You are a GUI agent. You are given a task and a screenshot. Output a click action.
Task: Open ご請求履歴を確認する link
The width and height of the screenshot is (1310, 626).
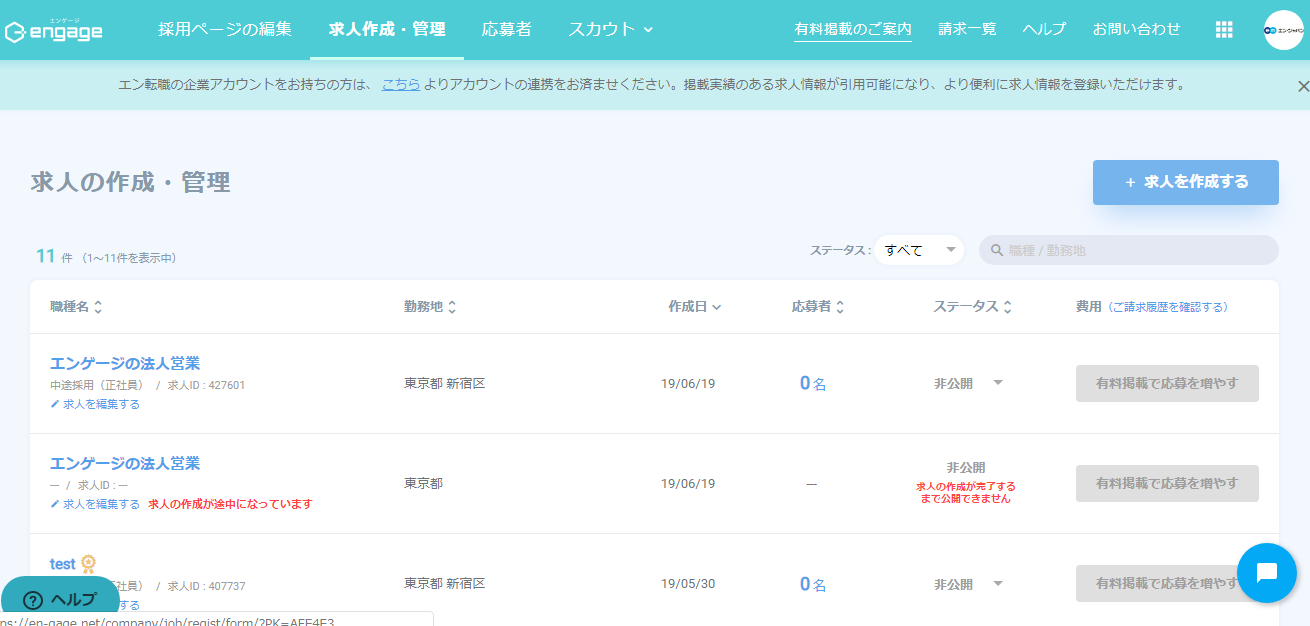coord(1167,307)
